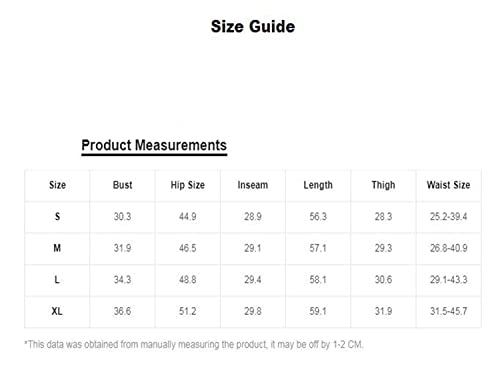
Task: Select the Length column header
Action: [x=318, y=185]
